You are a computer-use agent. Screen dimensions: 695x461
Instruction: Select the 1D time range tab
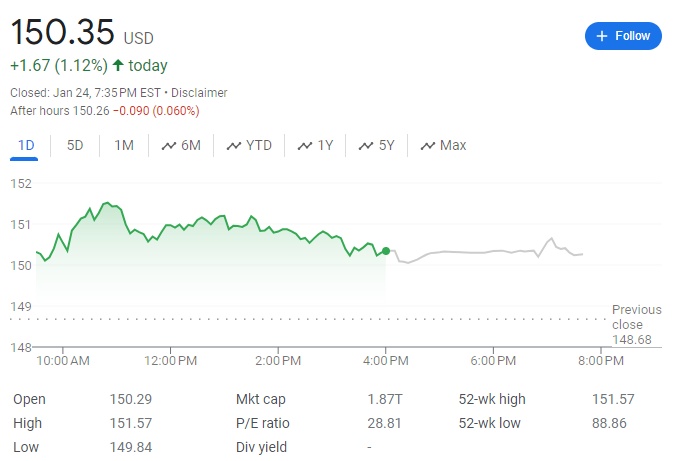(26, 146)
